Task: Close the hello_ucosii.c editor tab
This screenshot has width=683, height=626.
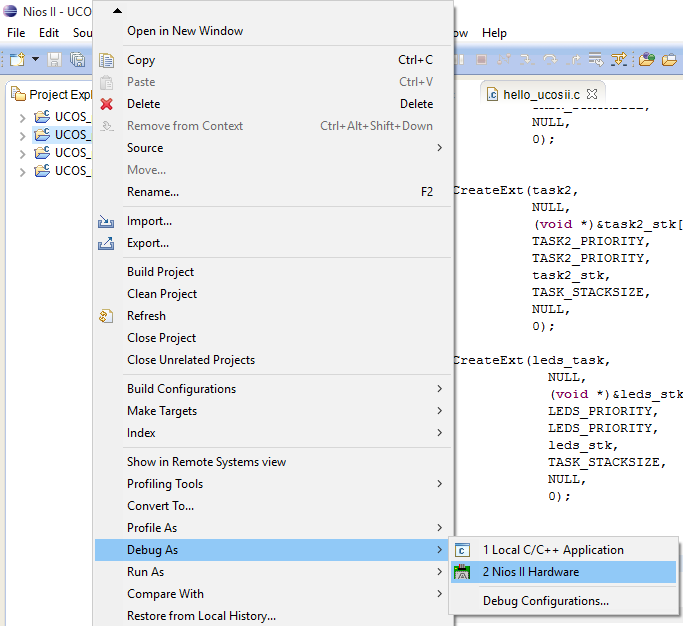Action: click(x=592, y=94)
